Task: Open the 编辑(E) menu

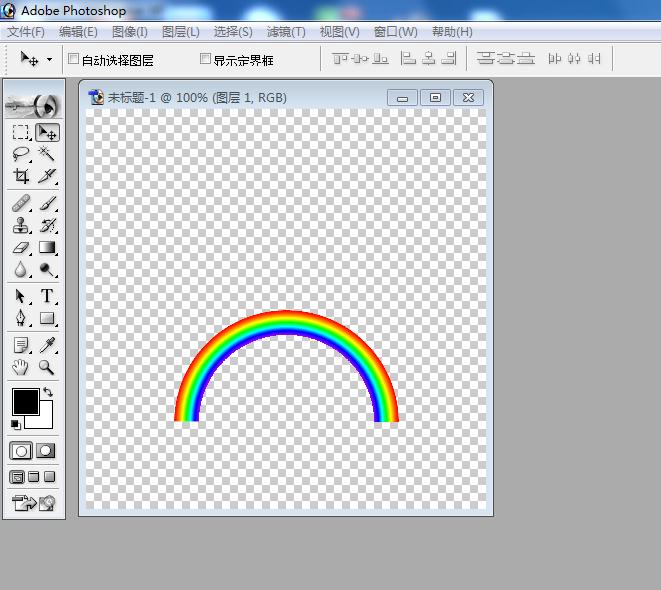Action: 78,32
